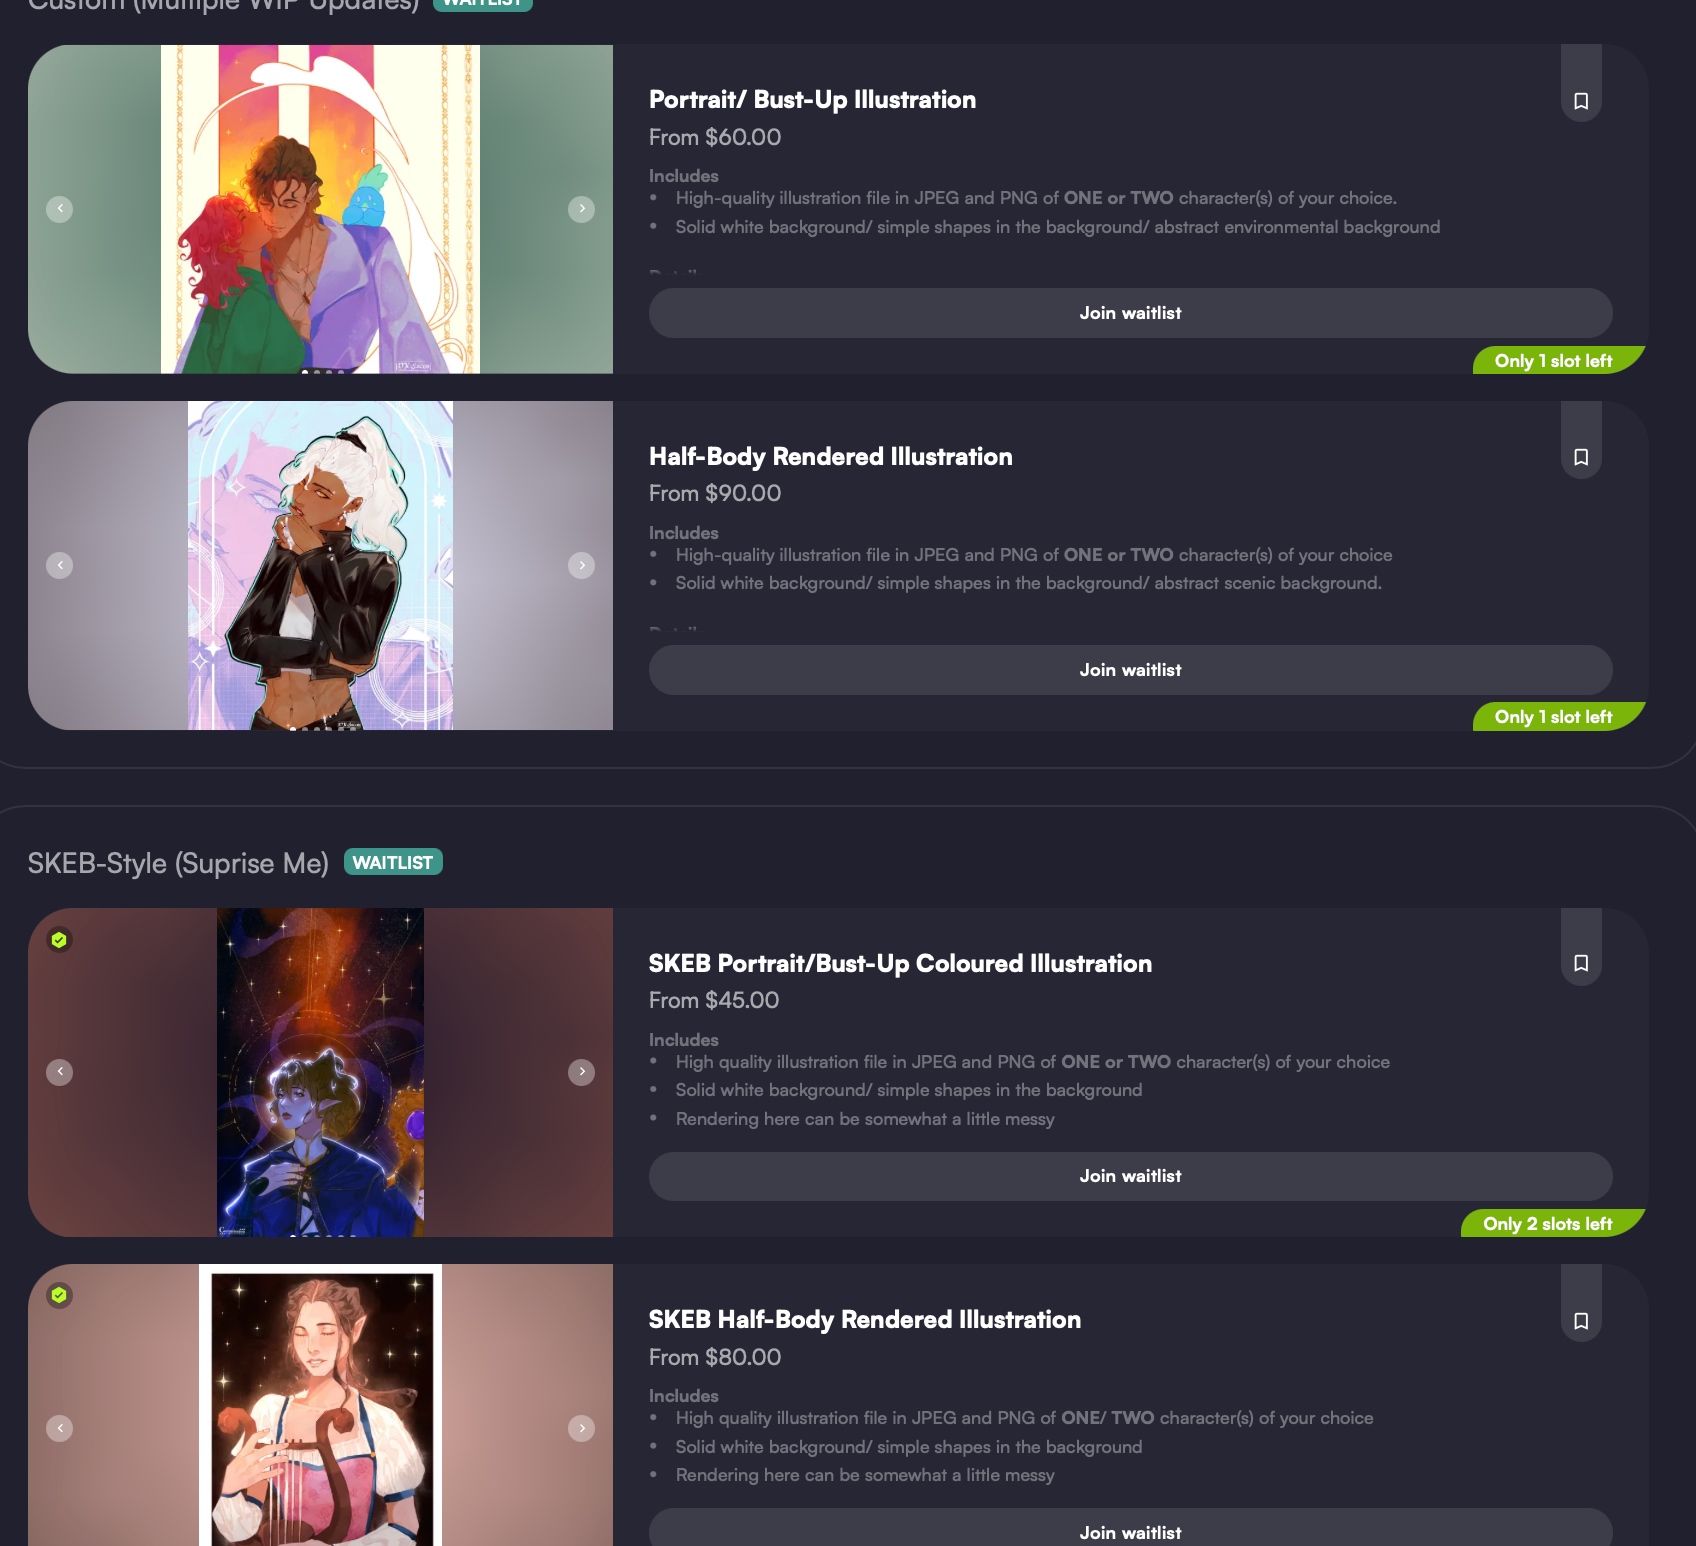The height and width of the screenshot is (1546, 1696).
Task: Show next image in SKEB Half-Body carousel
Action: point(581,1428)
